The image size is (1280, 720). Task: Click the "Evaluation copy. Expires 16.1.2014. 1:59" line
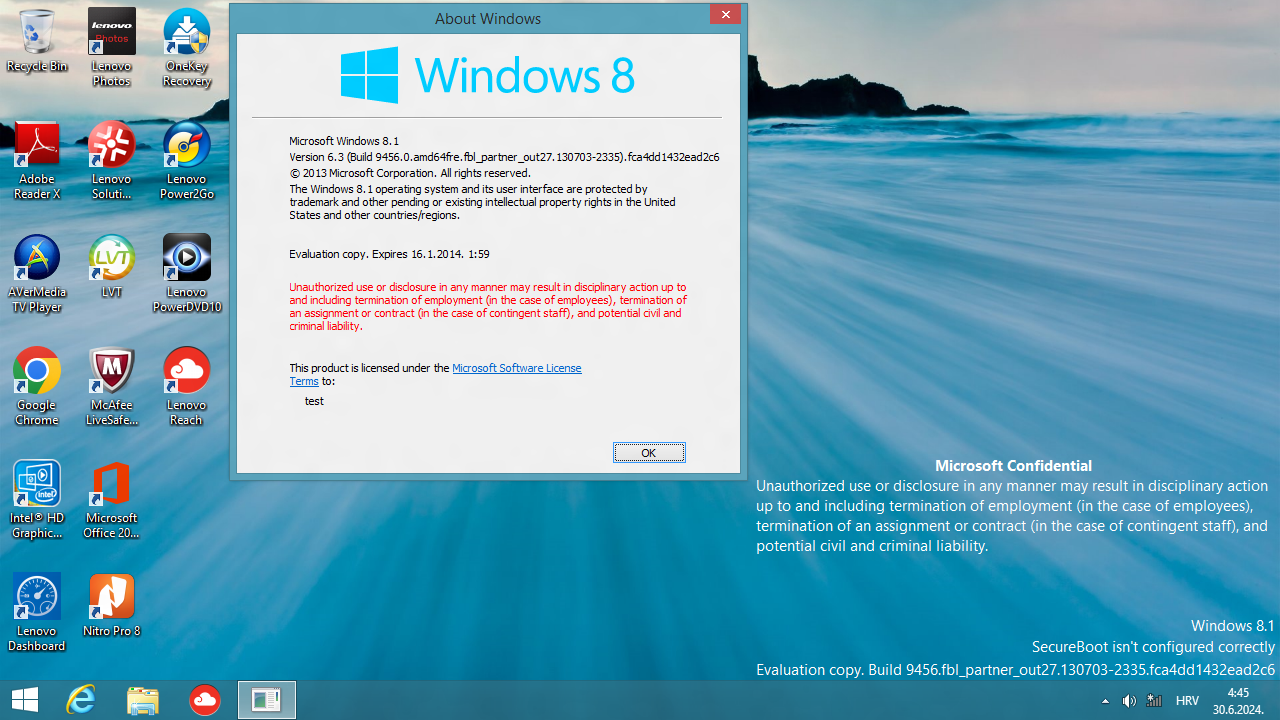pyautogui.click(x=389, y=254)
